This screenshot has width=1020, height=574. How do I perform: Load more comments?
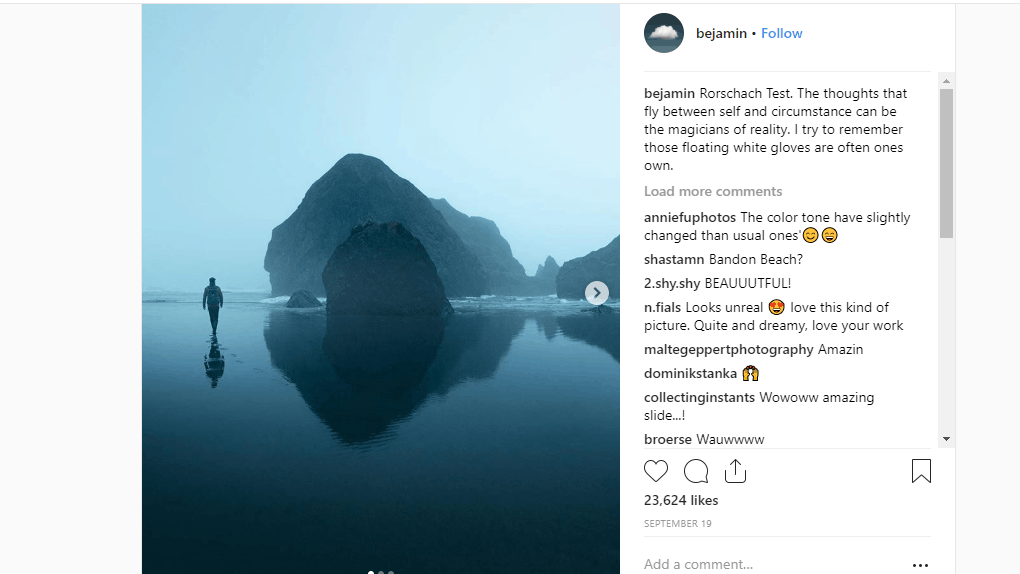(x=713, y=191)
